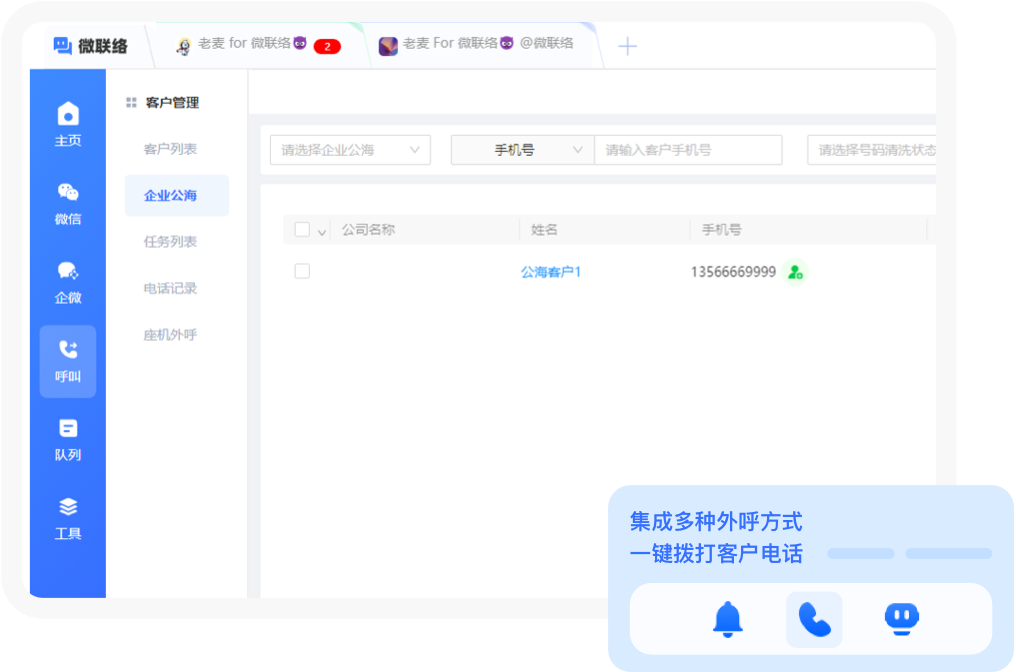This screenshot has width=1016, height=672.
Task: Click the bell notification icon in banner
Action: (x=728, y=620)
